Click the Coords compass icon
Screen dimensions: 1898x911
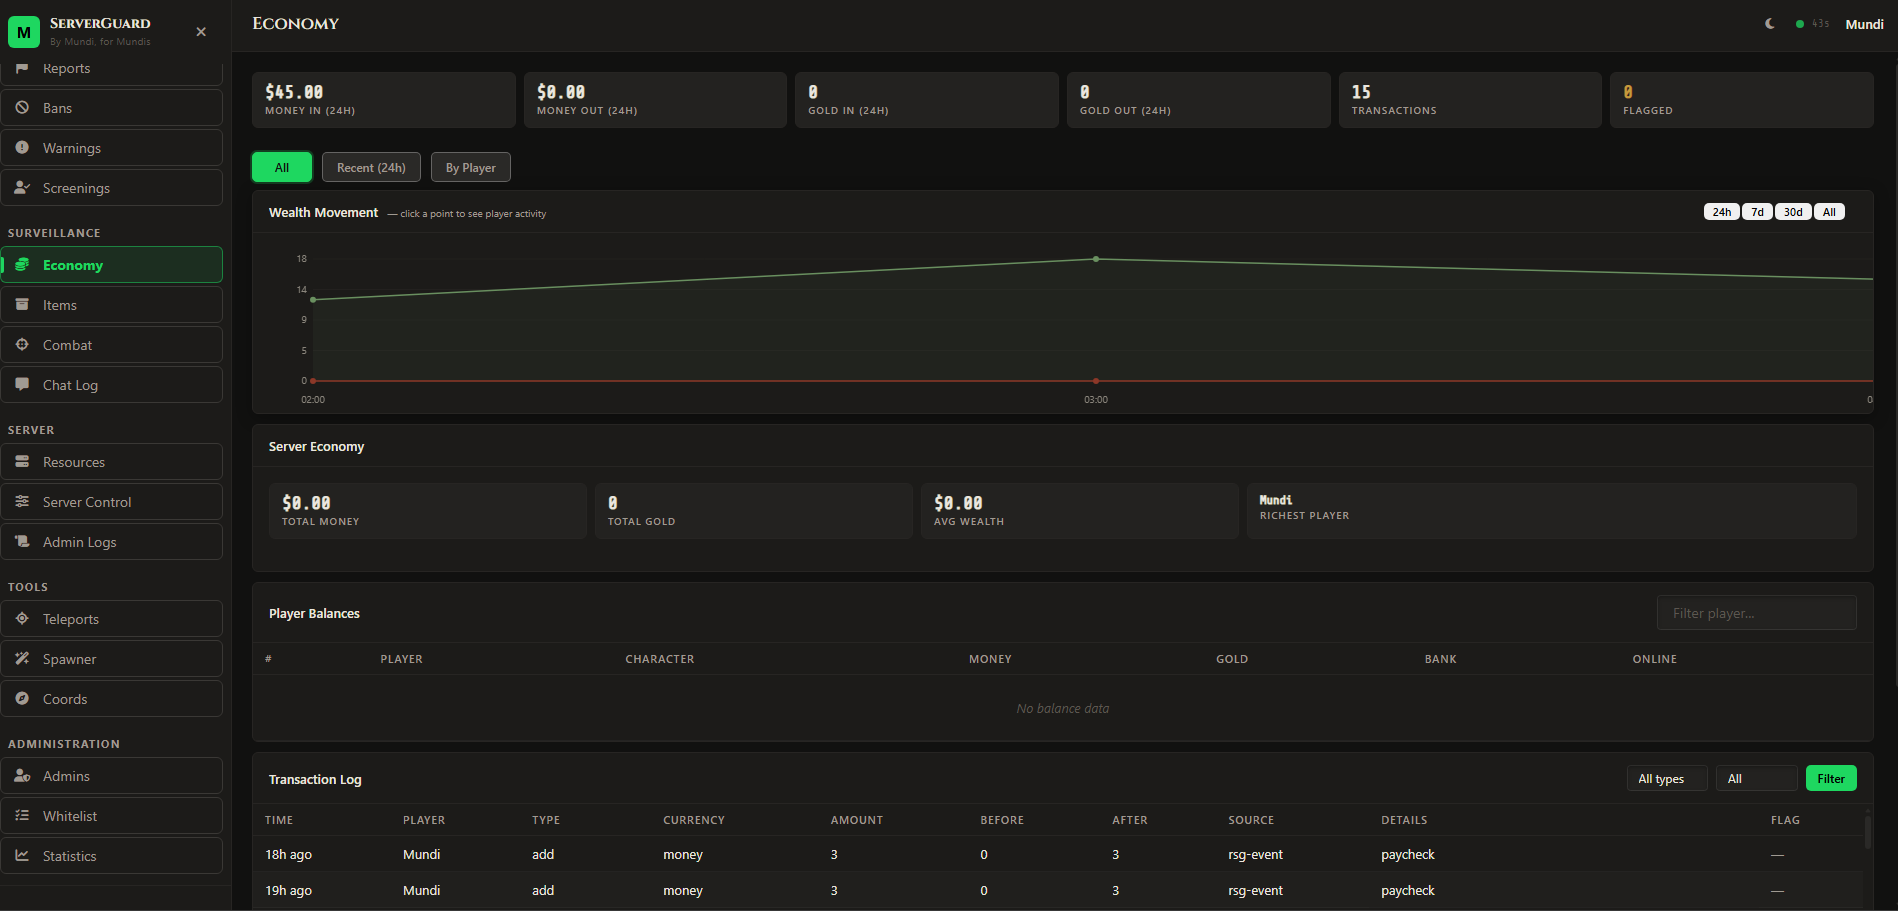[22, 699]
